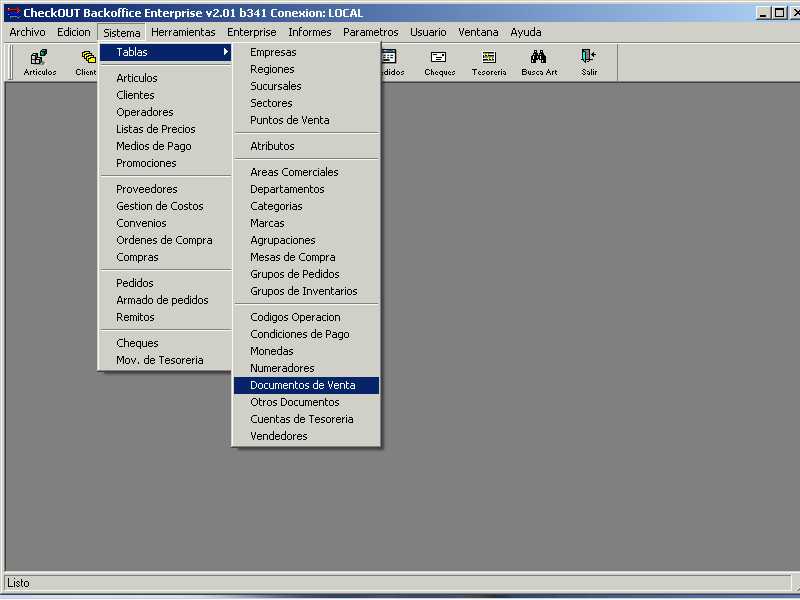Select Gestion de Costos menu entry
800x600 pixels.
(x=165, y=206)
